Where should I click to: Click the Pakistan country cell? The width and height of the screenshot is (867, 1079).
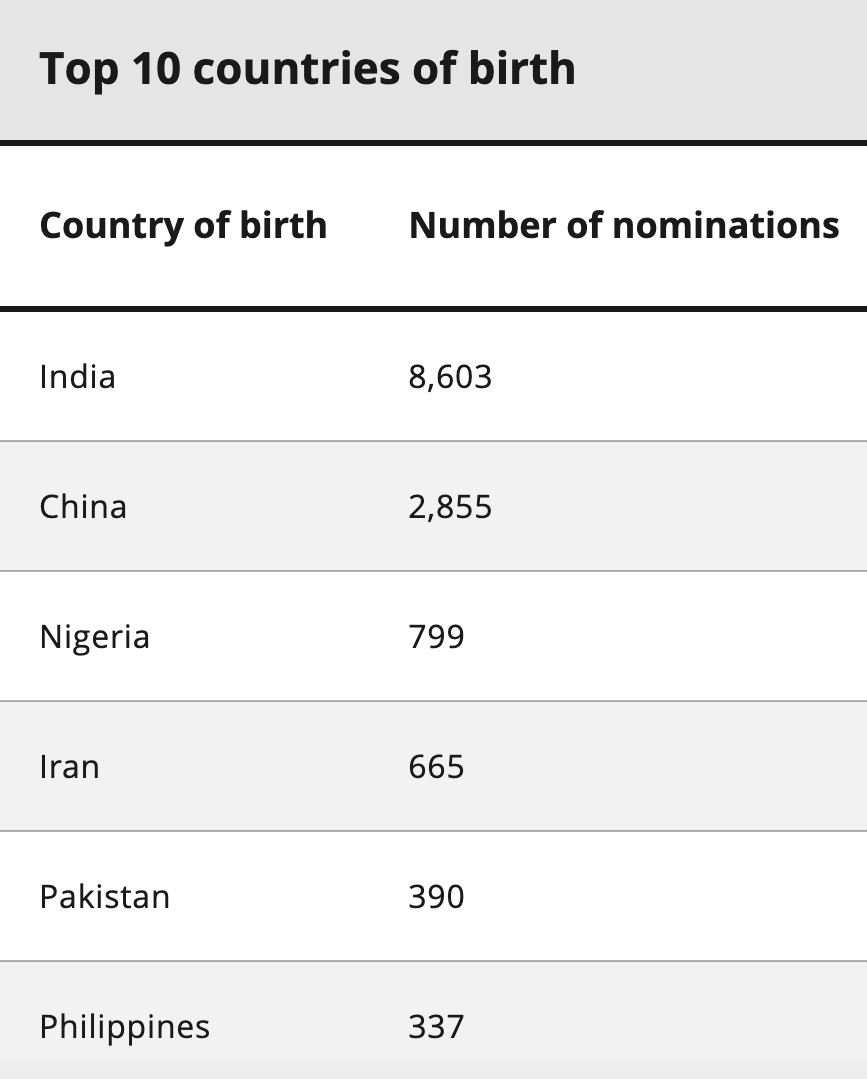click(x=105, y=897)
